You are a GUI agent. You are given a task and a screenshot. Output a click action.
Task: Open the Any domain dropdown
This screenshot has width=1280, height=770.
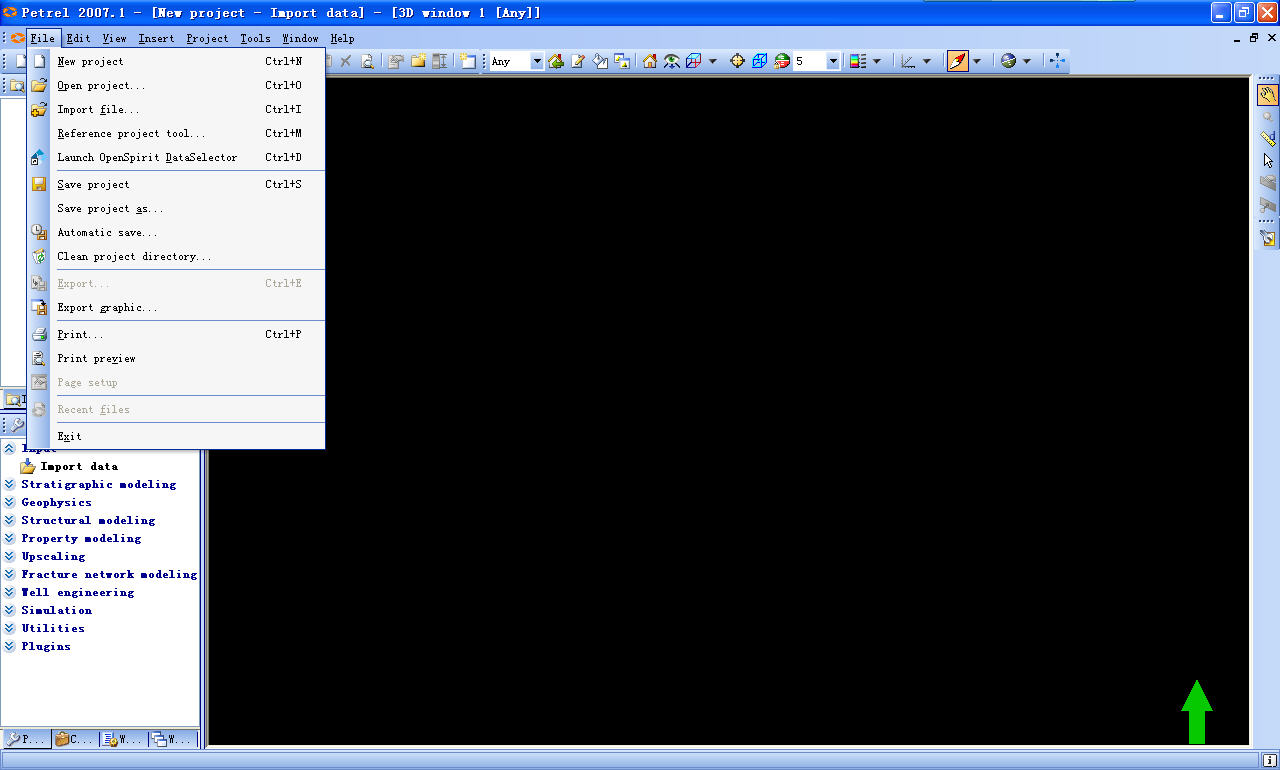tap(536, 61)
